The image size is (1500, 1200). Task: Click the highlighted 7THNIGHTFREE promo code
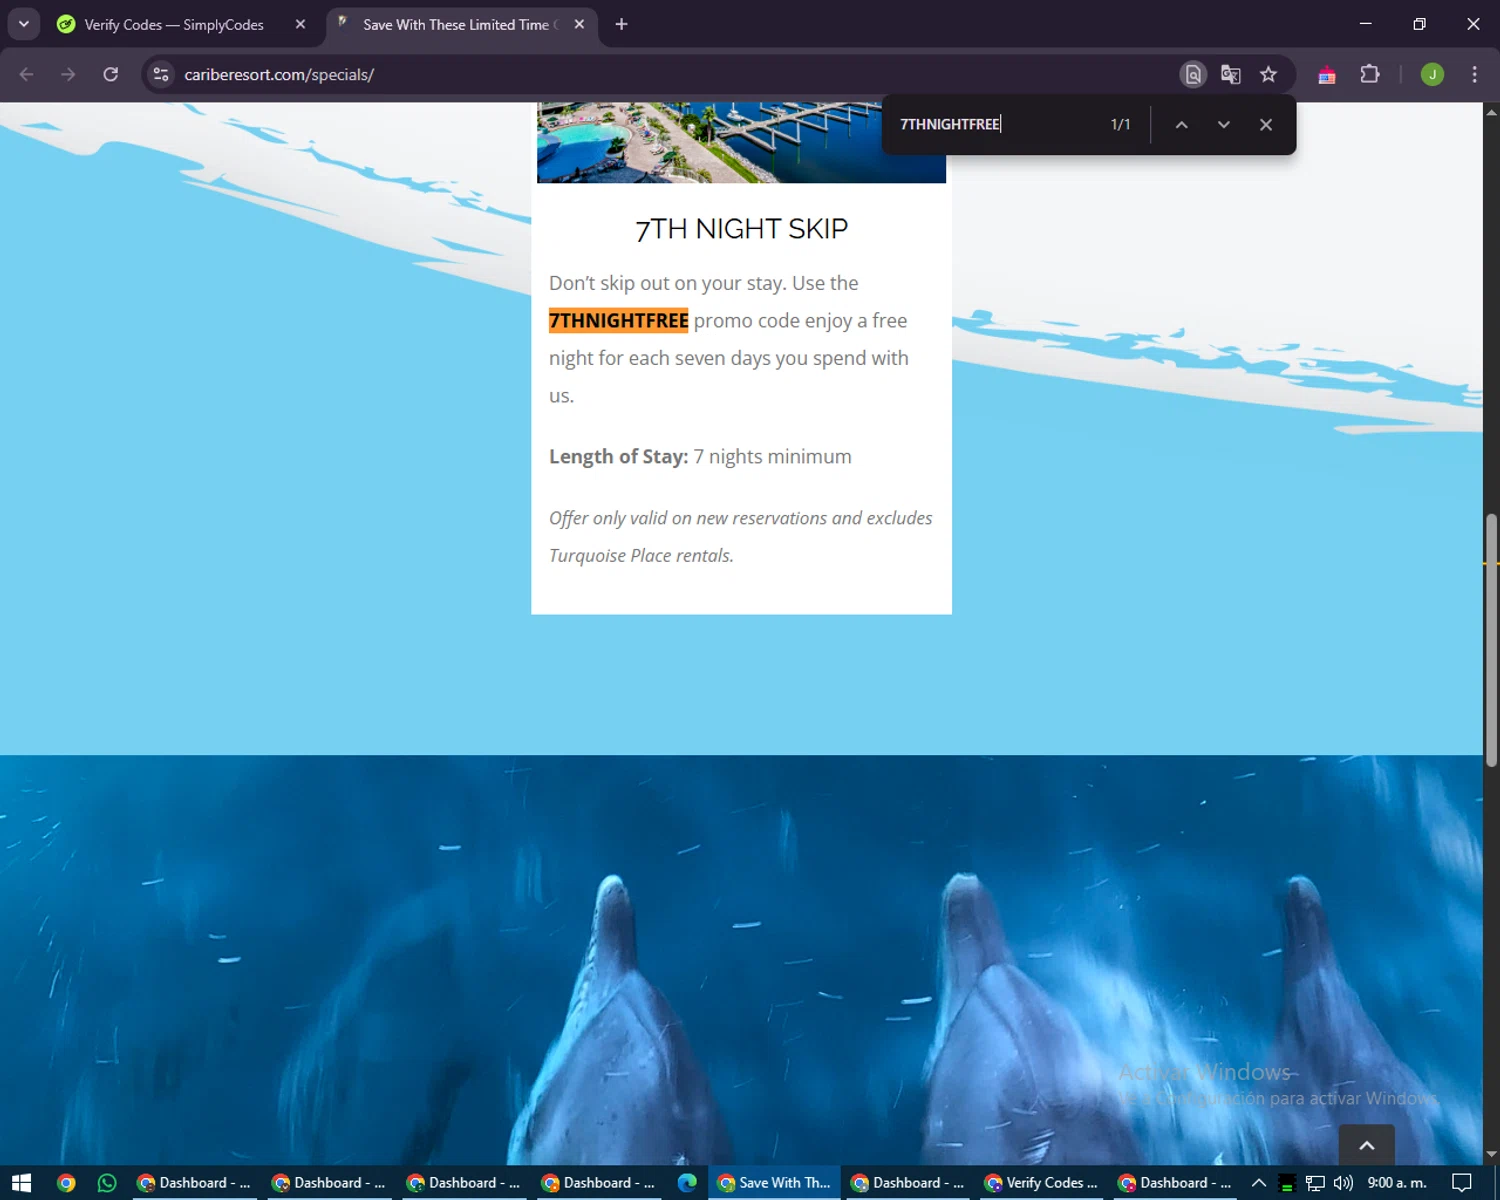tap(618, 320)
